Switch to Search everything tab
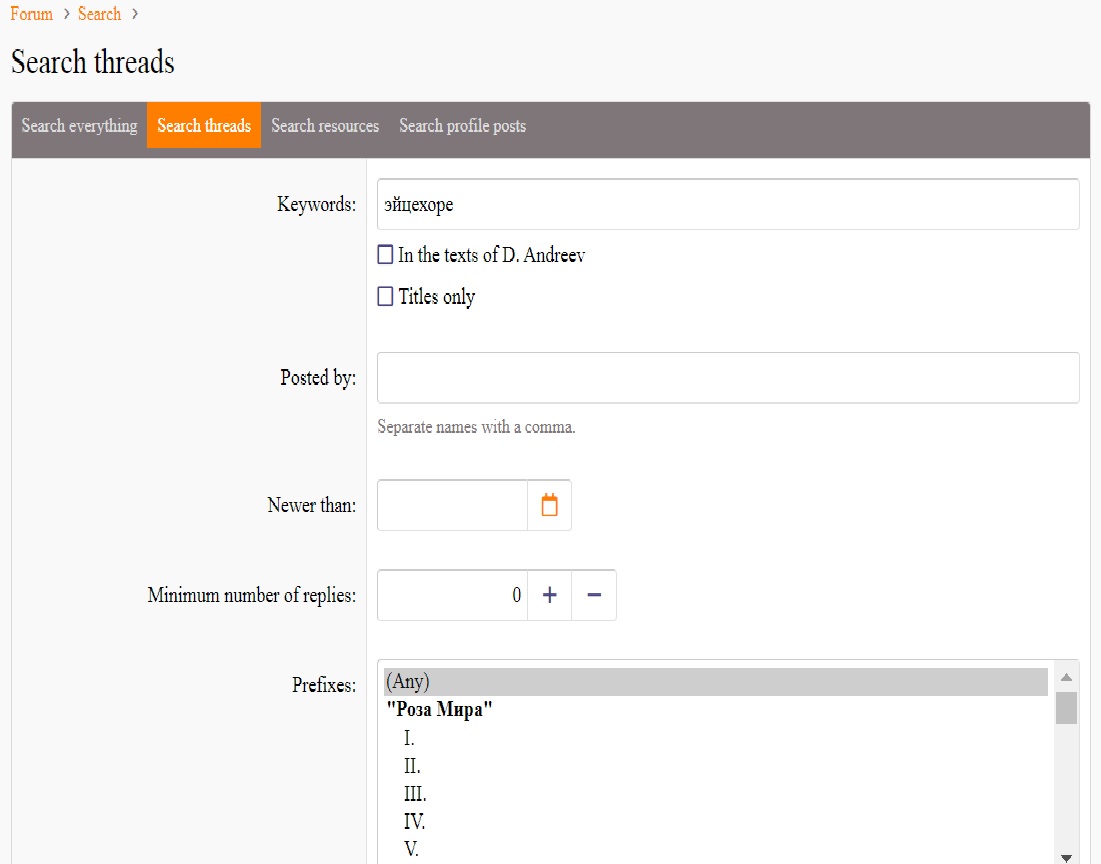 79,125
